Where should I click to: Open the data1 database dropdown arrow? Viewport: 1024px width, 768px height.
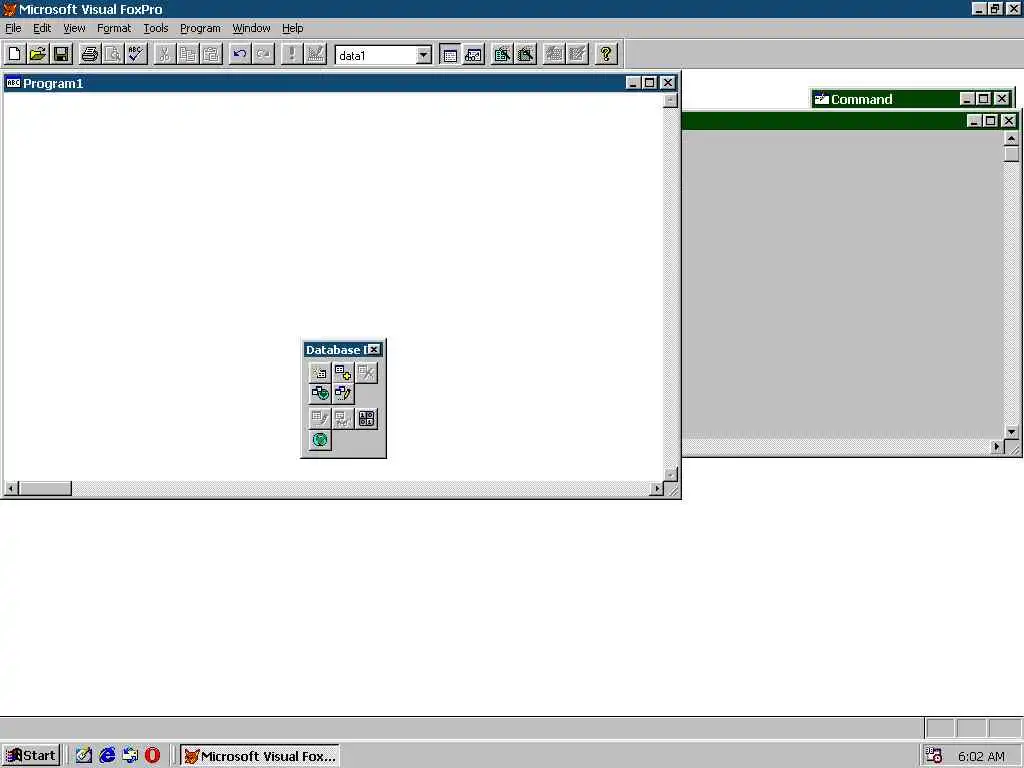(424, 55)
